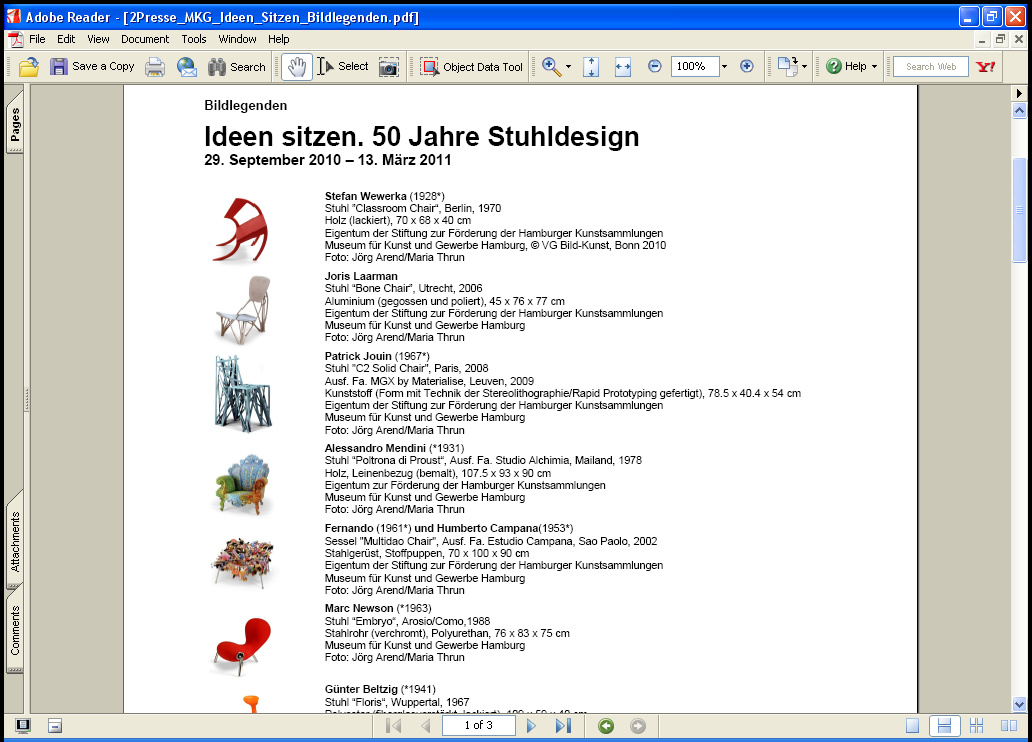The image size is (1032, 742).
Task: Go to the First Page button
Action: [x=394, y=726]
